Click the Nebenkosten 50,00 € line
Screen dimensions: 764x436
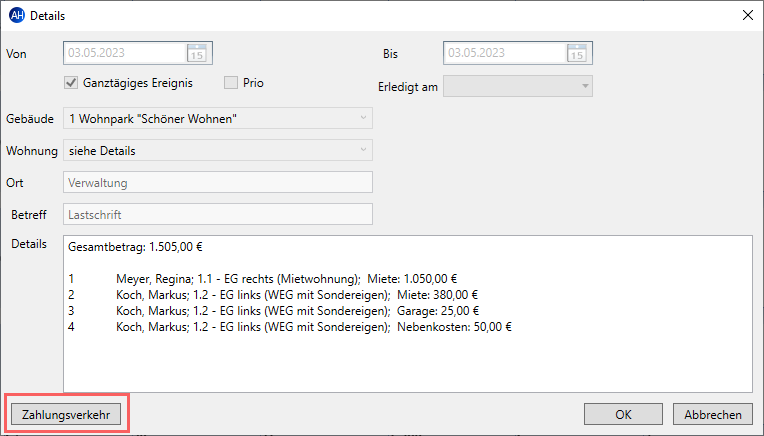click(290, 327)
